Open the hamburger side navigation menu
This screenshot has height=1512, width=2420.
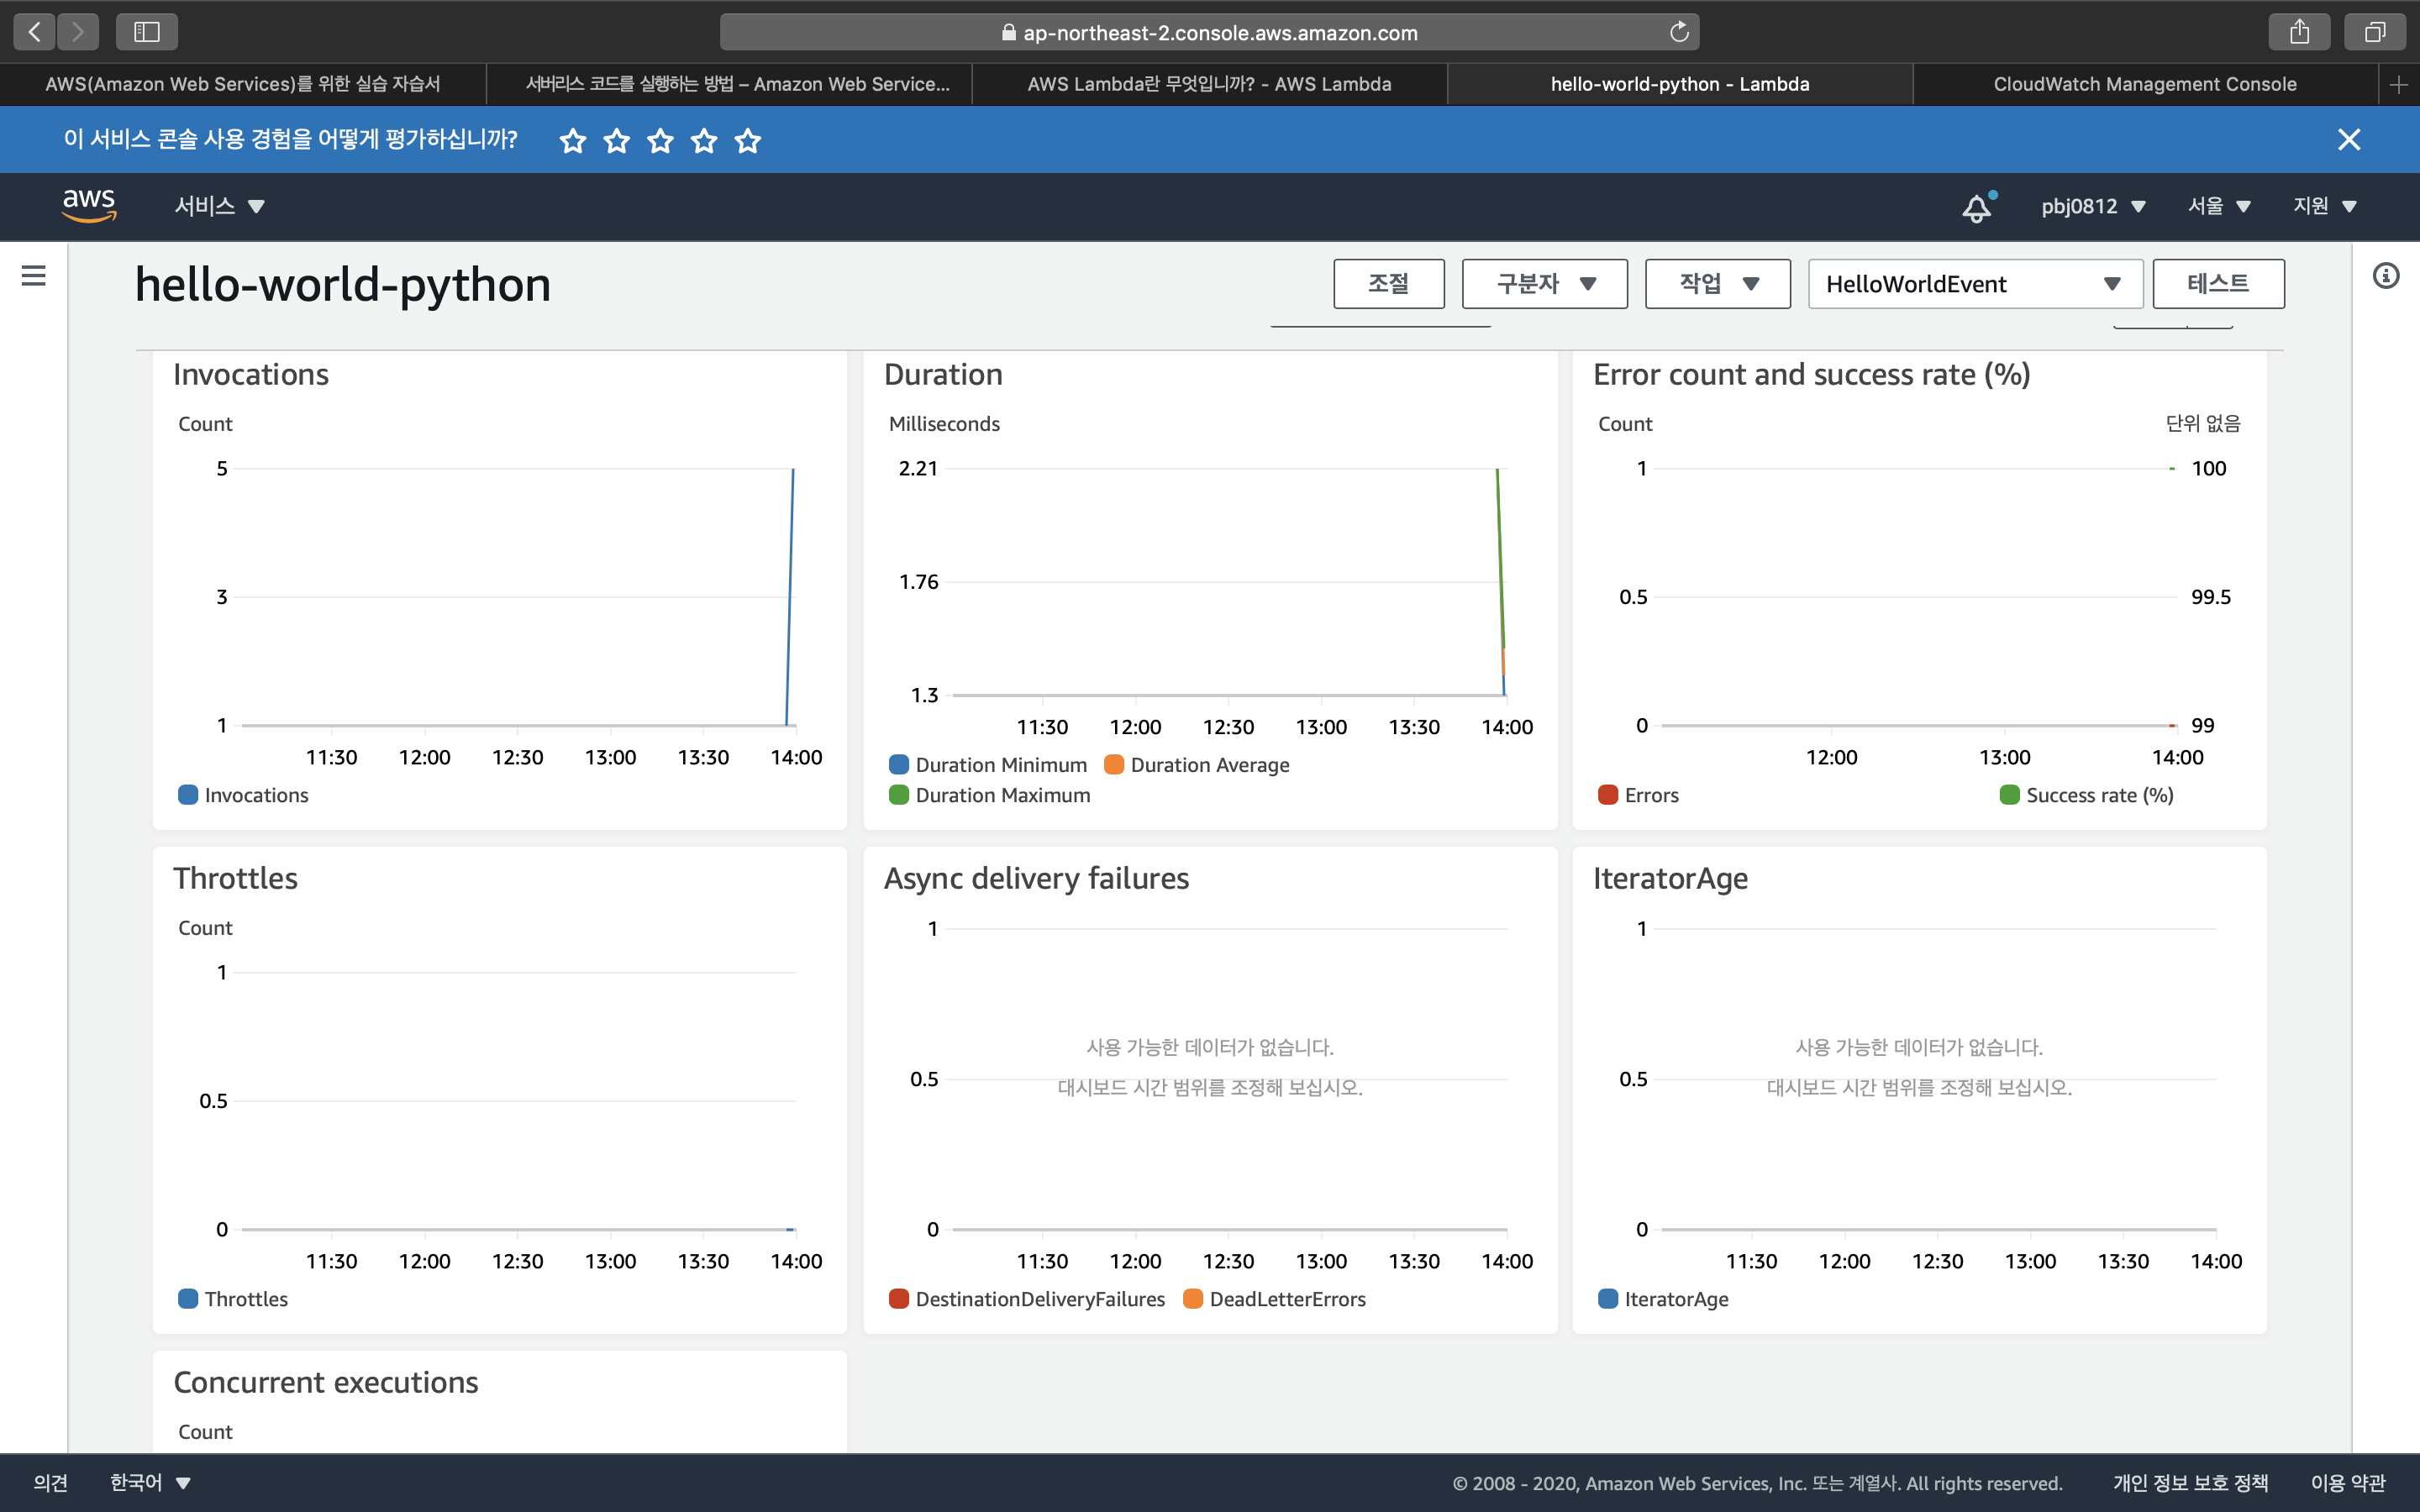tap(33, 276)
